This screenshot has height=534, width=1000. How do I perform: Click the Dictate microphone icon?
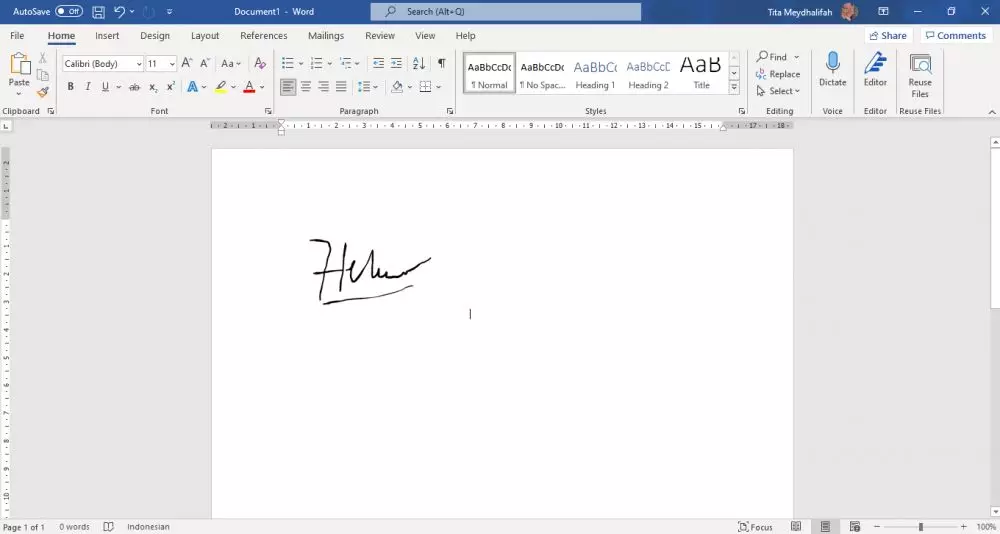click(x=832, y=64)
